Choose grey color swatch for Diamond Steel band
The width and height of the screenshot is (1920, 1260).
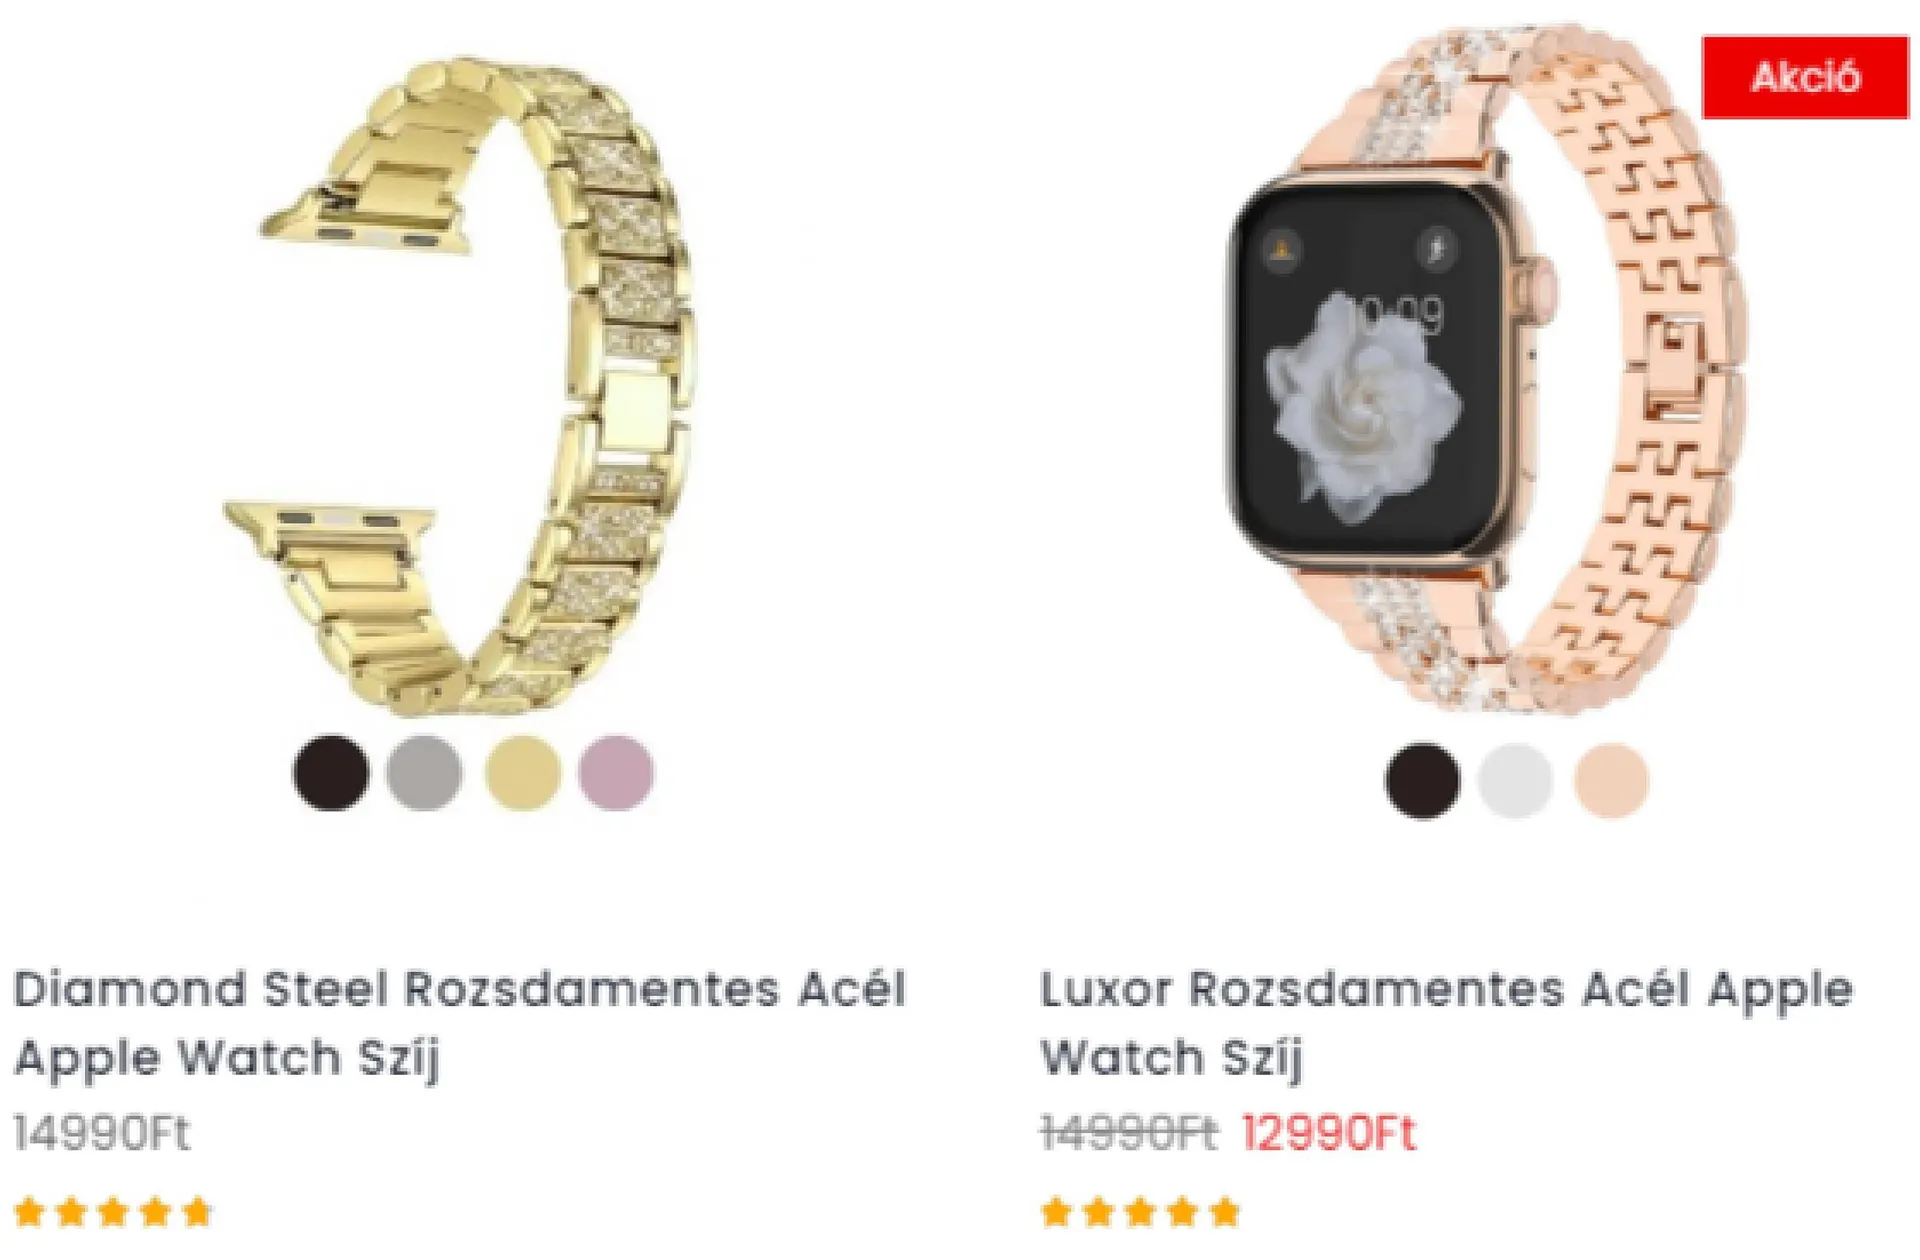425,773
